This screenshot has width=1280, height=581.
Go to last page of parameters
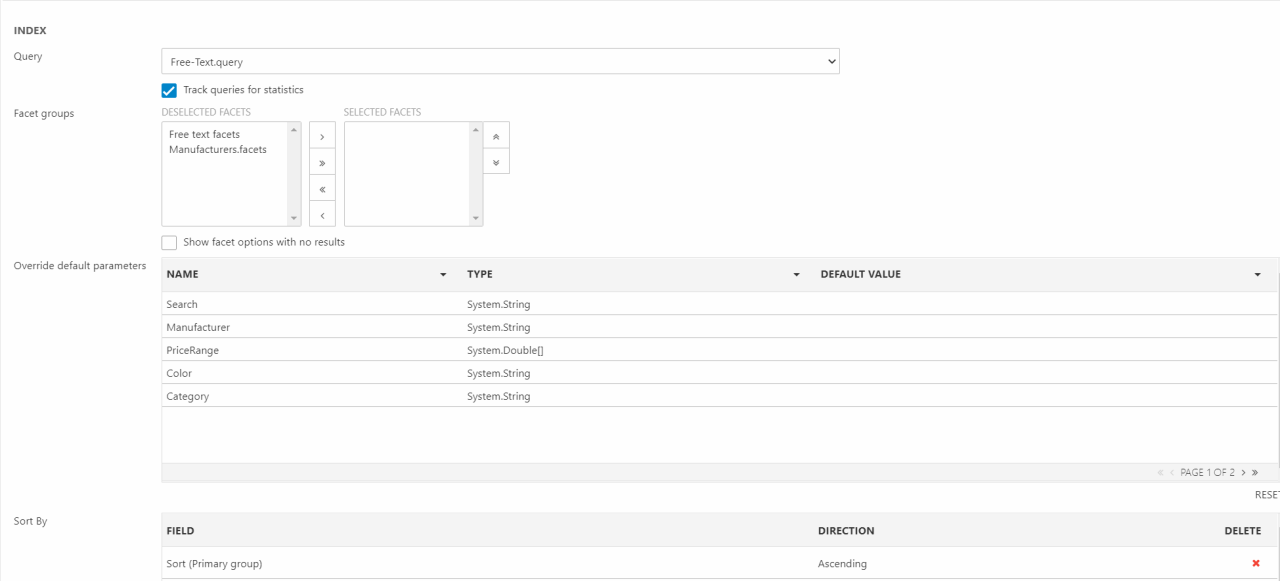pyautogui.click(x=1254, y=473)
